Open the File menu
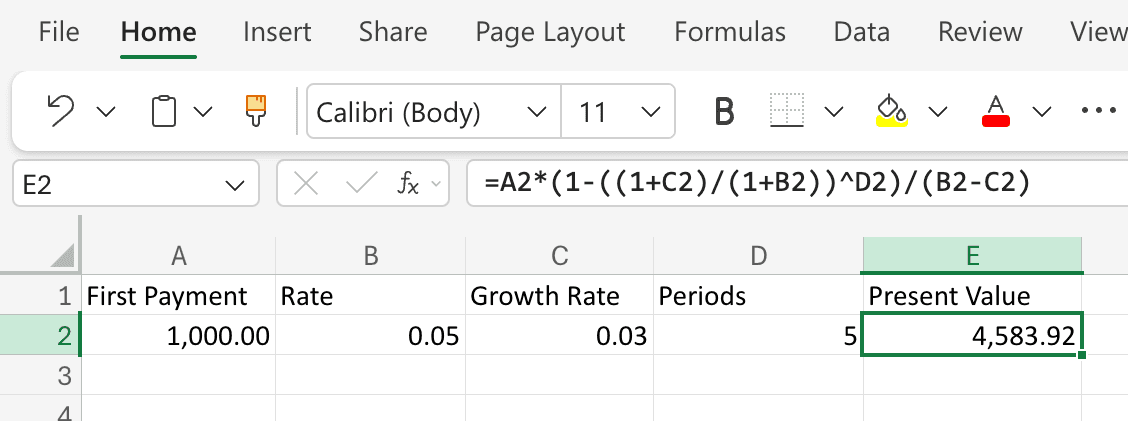1128x421 pixels. pos(59,32)
